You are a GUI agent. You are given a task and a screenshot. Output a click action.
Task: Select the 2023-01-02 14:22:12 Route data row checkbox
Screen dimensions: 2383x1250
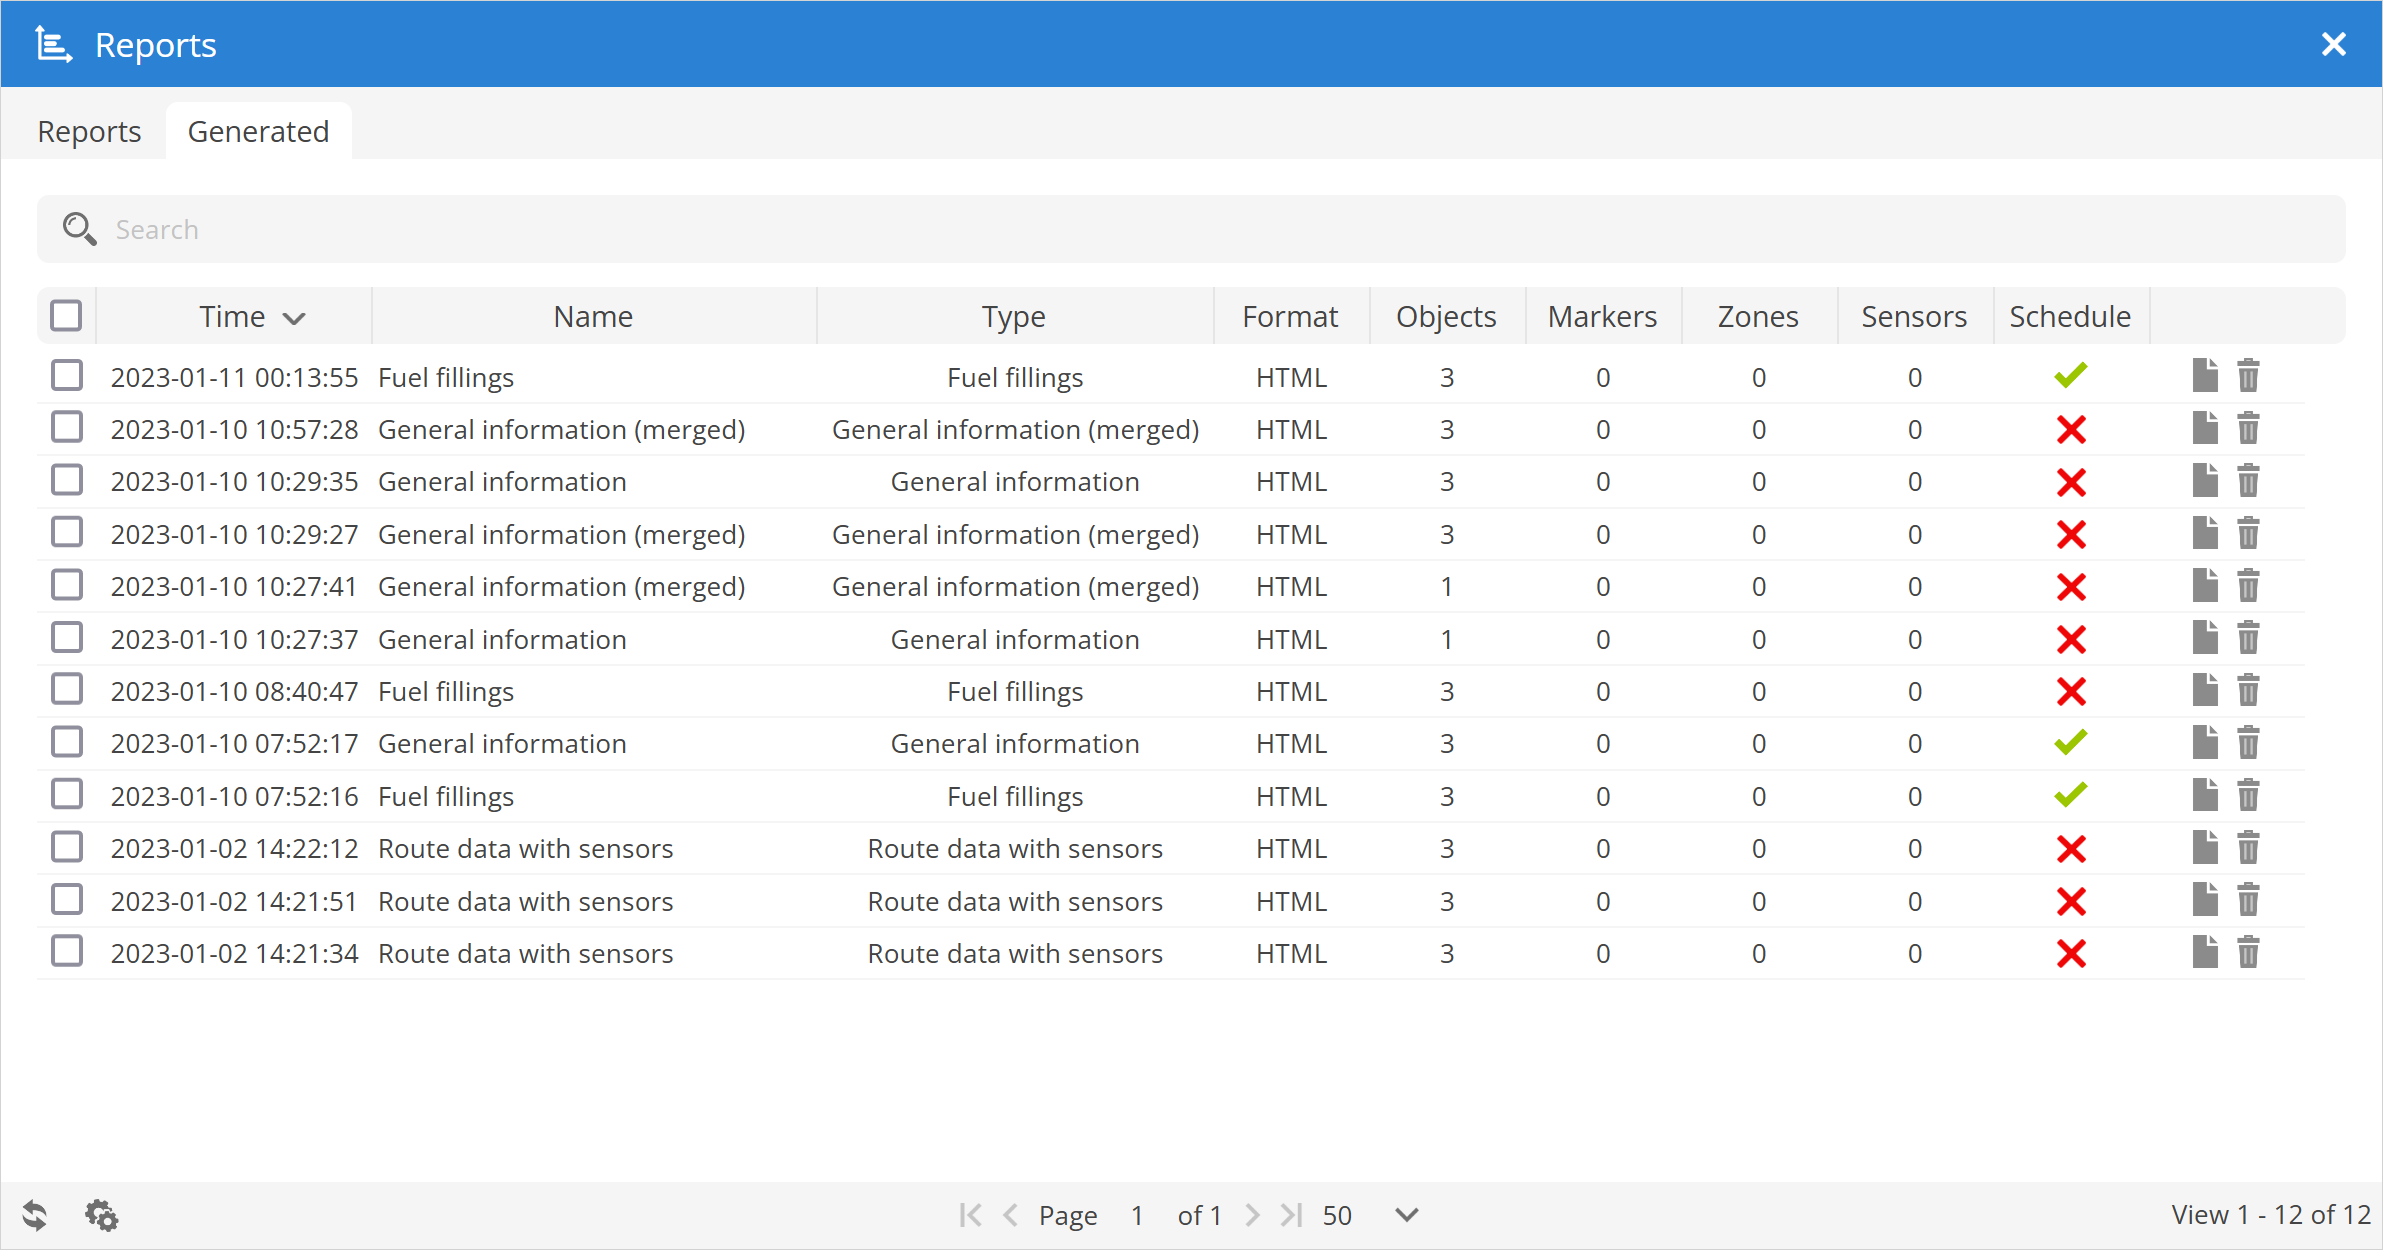click(x=67, y=848)
